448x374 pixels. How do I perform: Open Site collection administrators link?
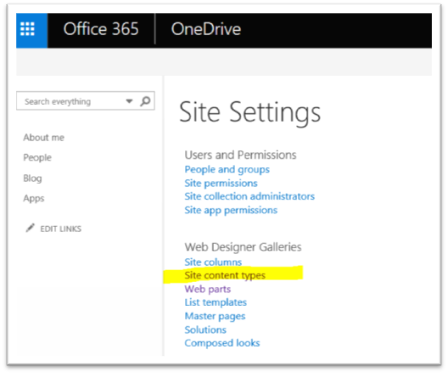pos(250,196)
